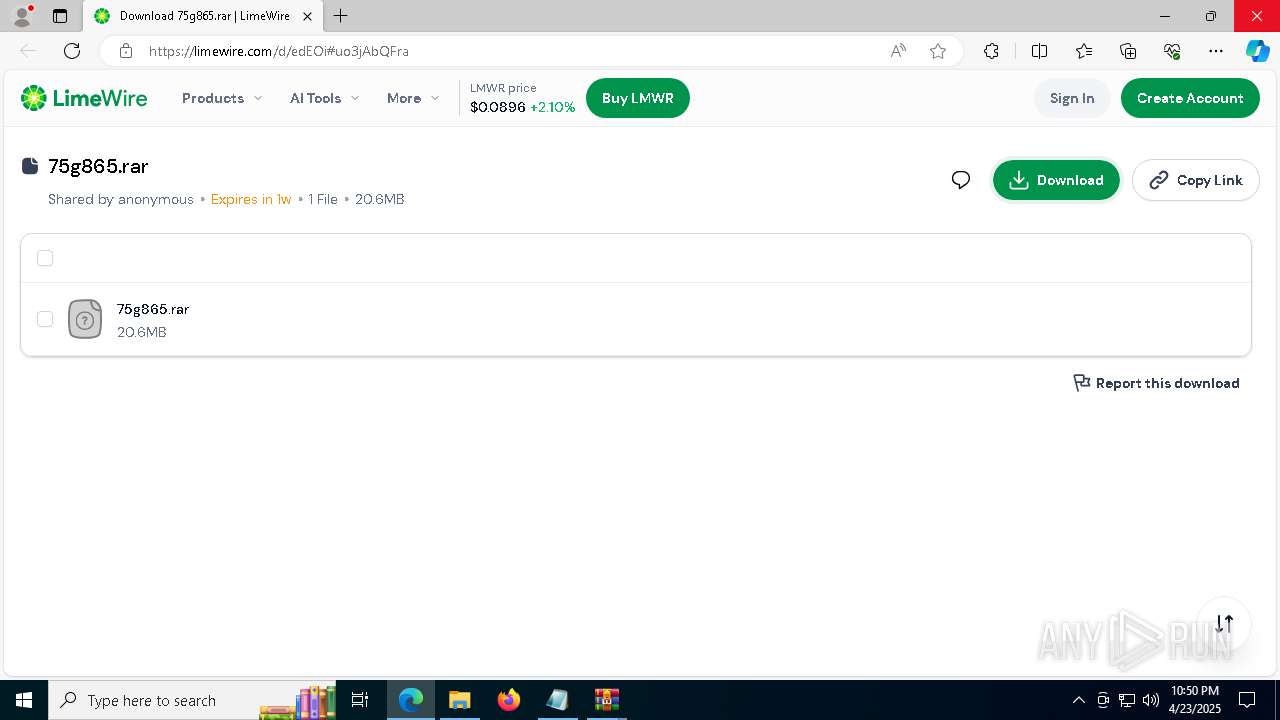Click the unknown file type icon for 75g865.rar
This screenshot has width=1280, height=720.
(x=85, y=319)
